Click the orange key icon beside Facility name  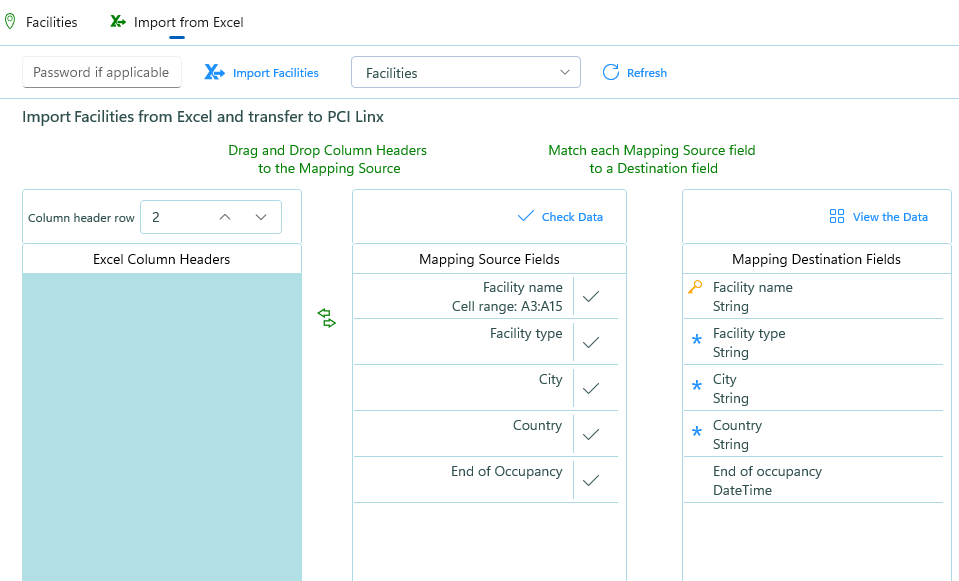pyautogui.click(x=695, y=287)
